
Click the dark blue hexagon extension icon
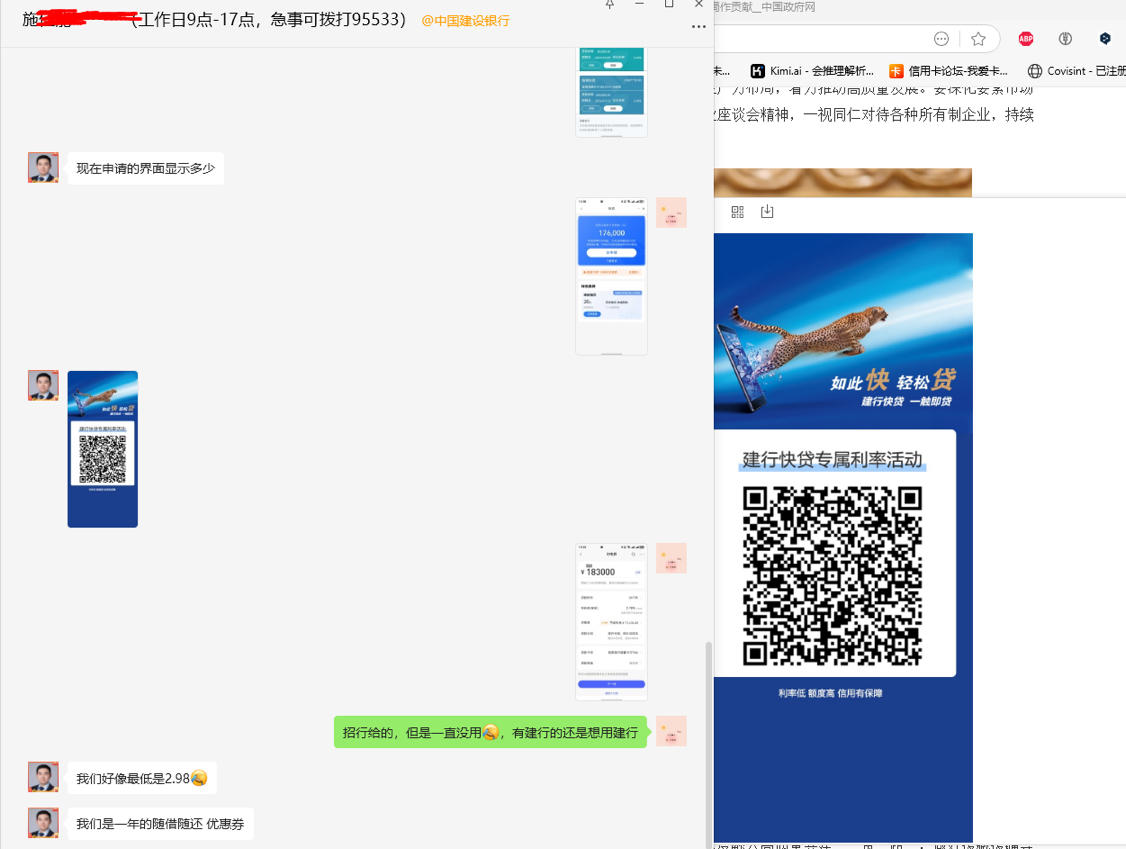pos(1105,39)
